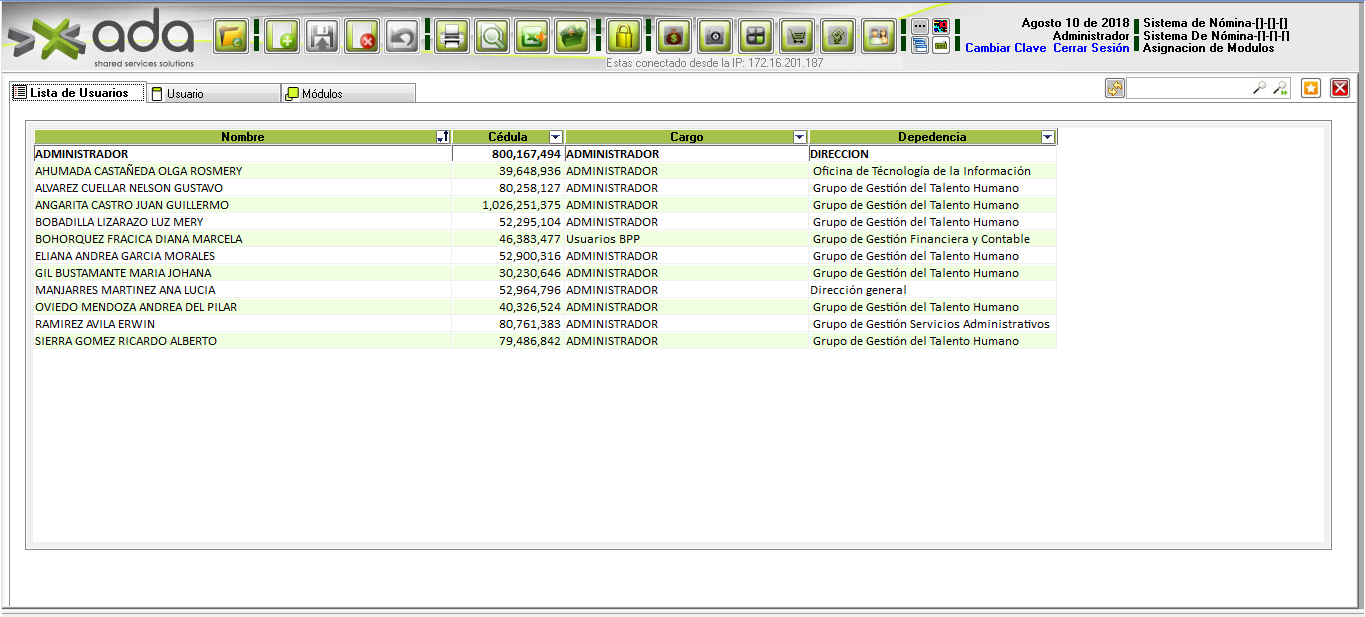The width and height of the screenshot is (1365, 617).
Task: Switch to the Usuario tab
Action: point(212,93)
